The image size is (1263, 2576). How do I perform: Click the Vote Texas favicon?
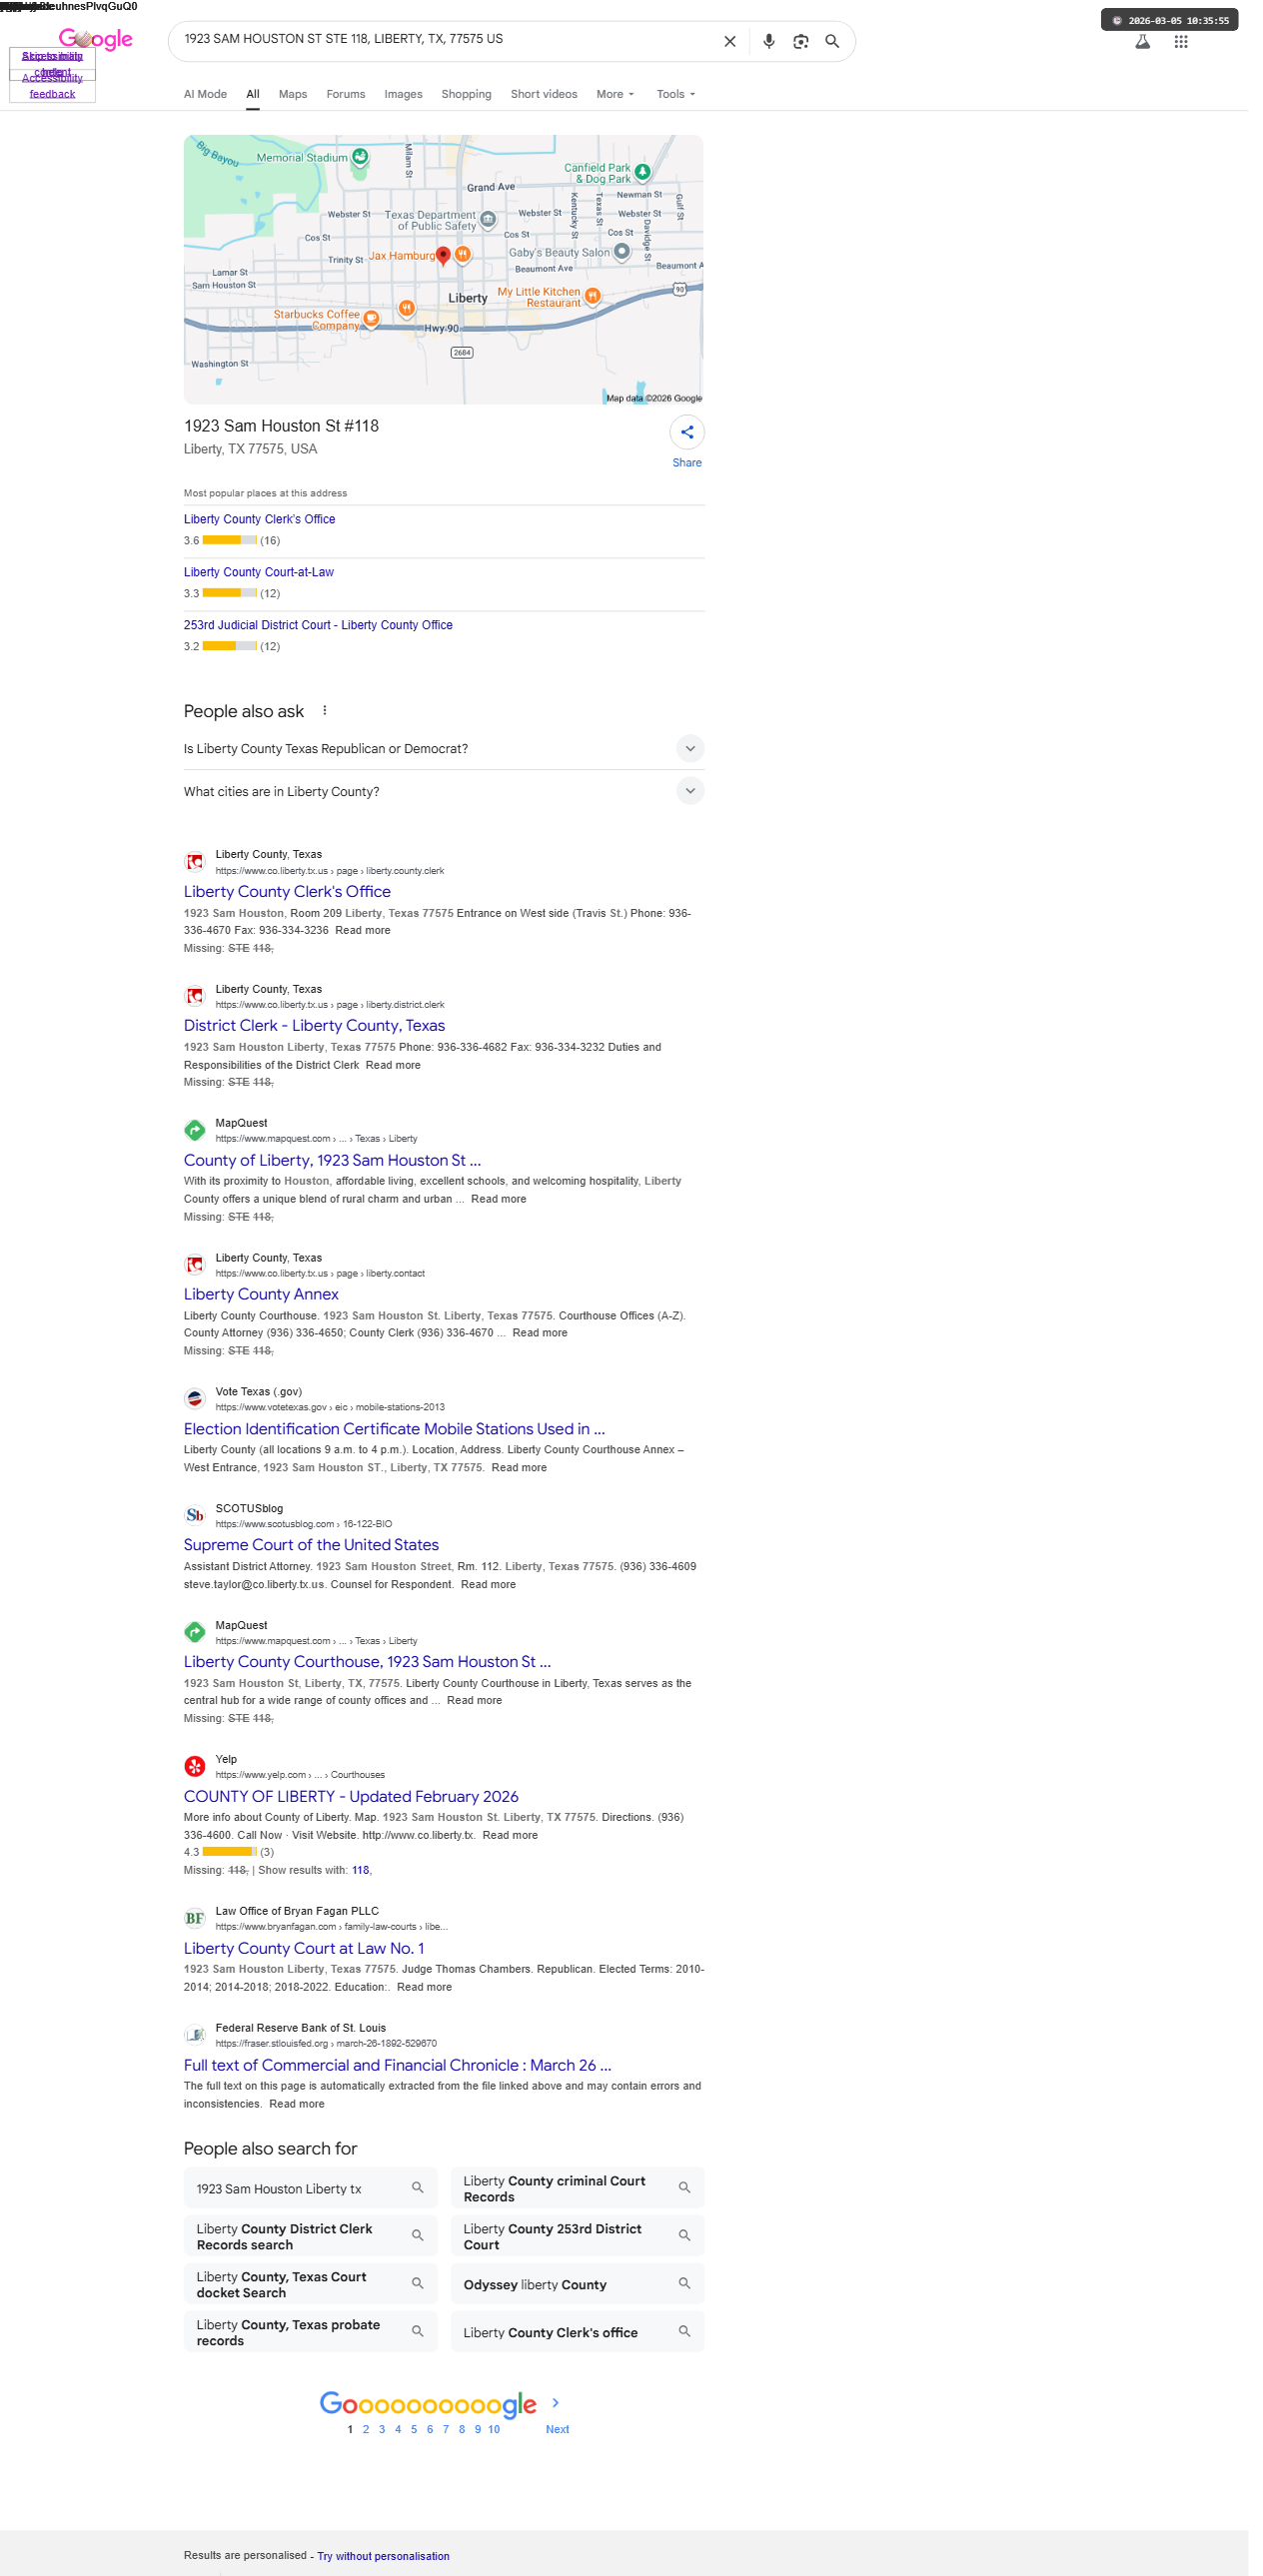195,1398
